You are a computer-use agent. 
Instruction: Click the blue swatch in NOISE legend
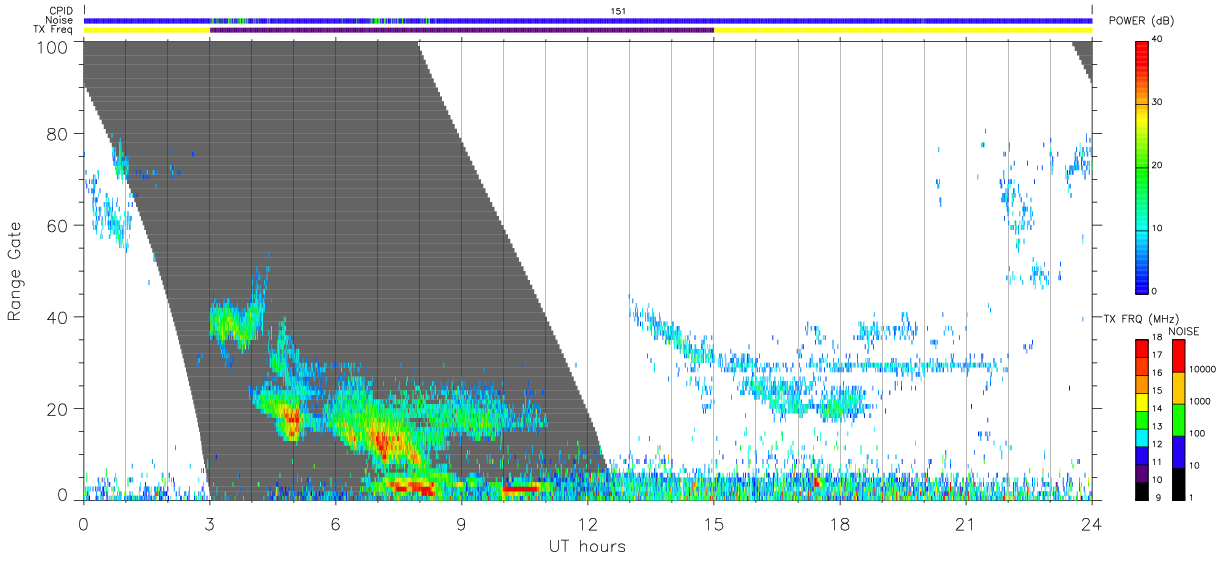(x=1178, y=451)
